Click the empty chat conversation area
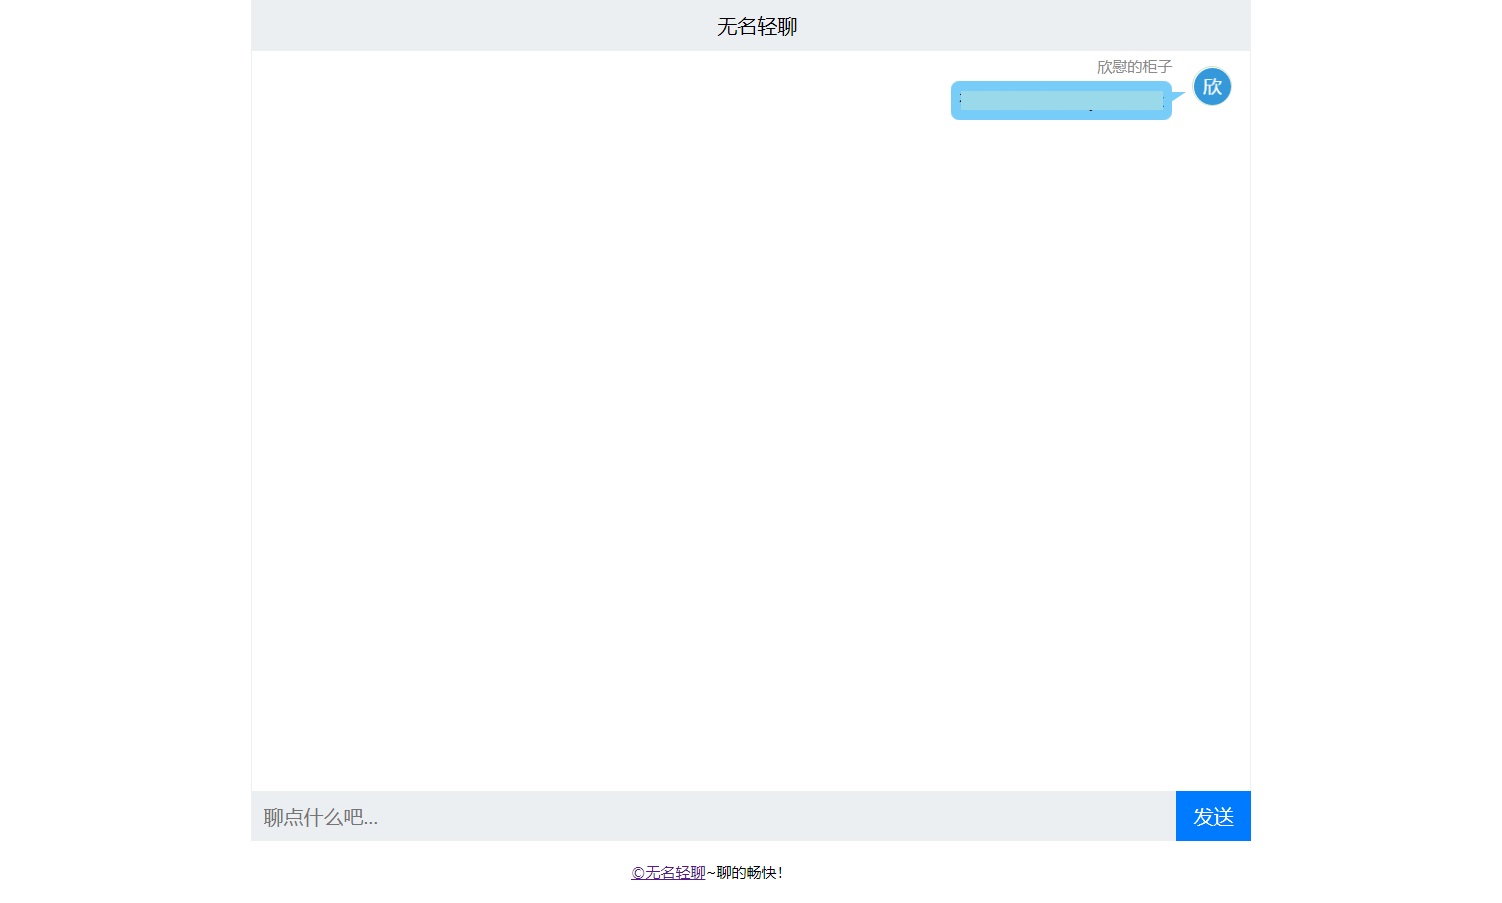Image resolution: width=1502 pixels, height=903 pixels. click(700, 450)
